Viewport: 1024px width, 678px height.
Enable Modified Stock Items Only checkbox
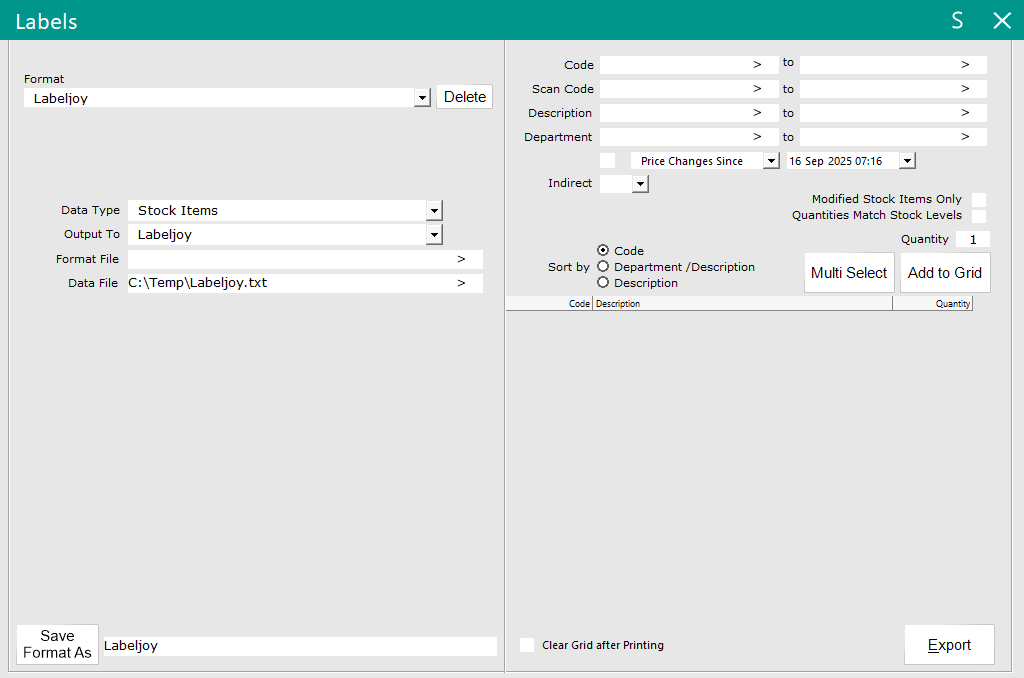click(x=979, y=200)
